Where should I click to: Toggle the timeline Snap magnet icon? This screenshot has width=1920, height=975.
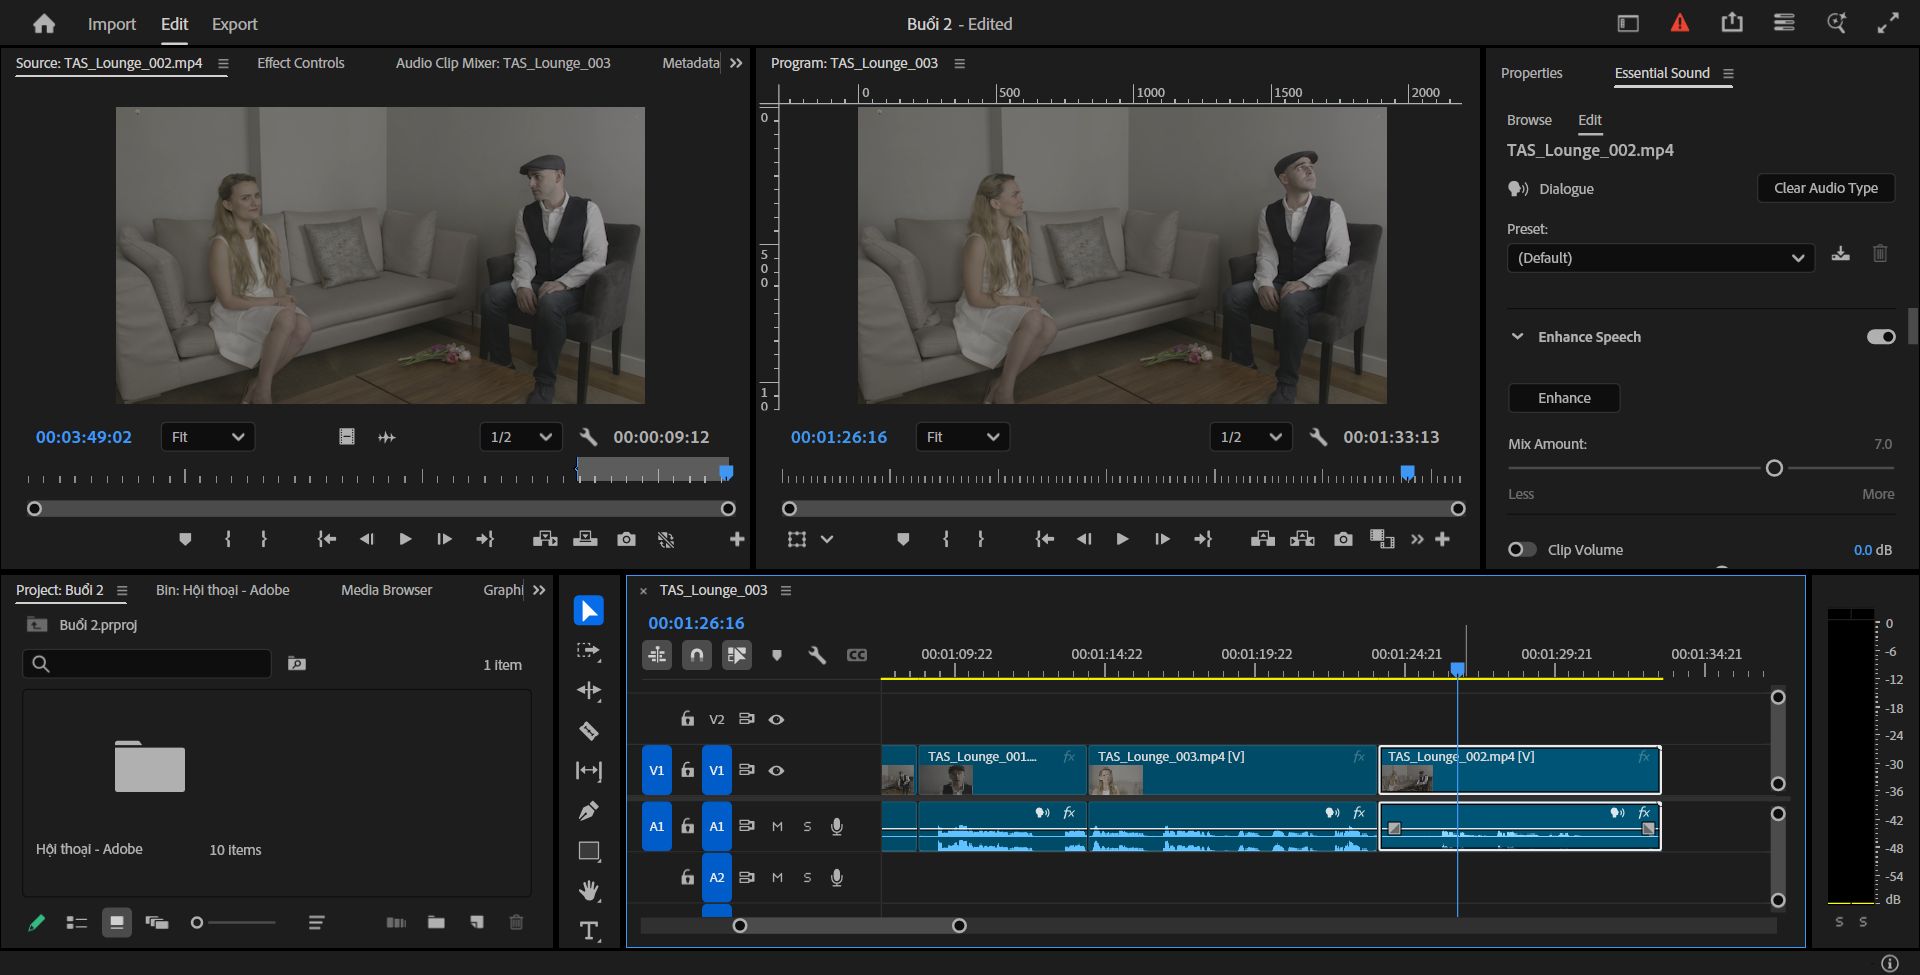[697, 655]
